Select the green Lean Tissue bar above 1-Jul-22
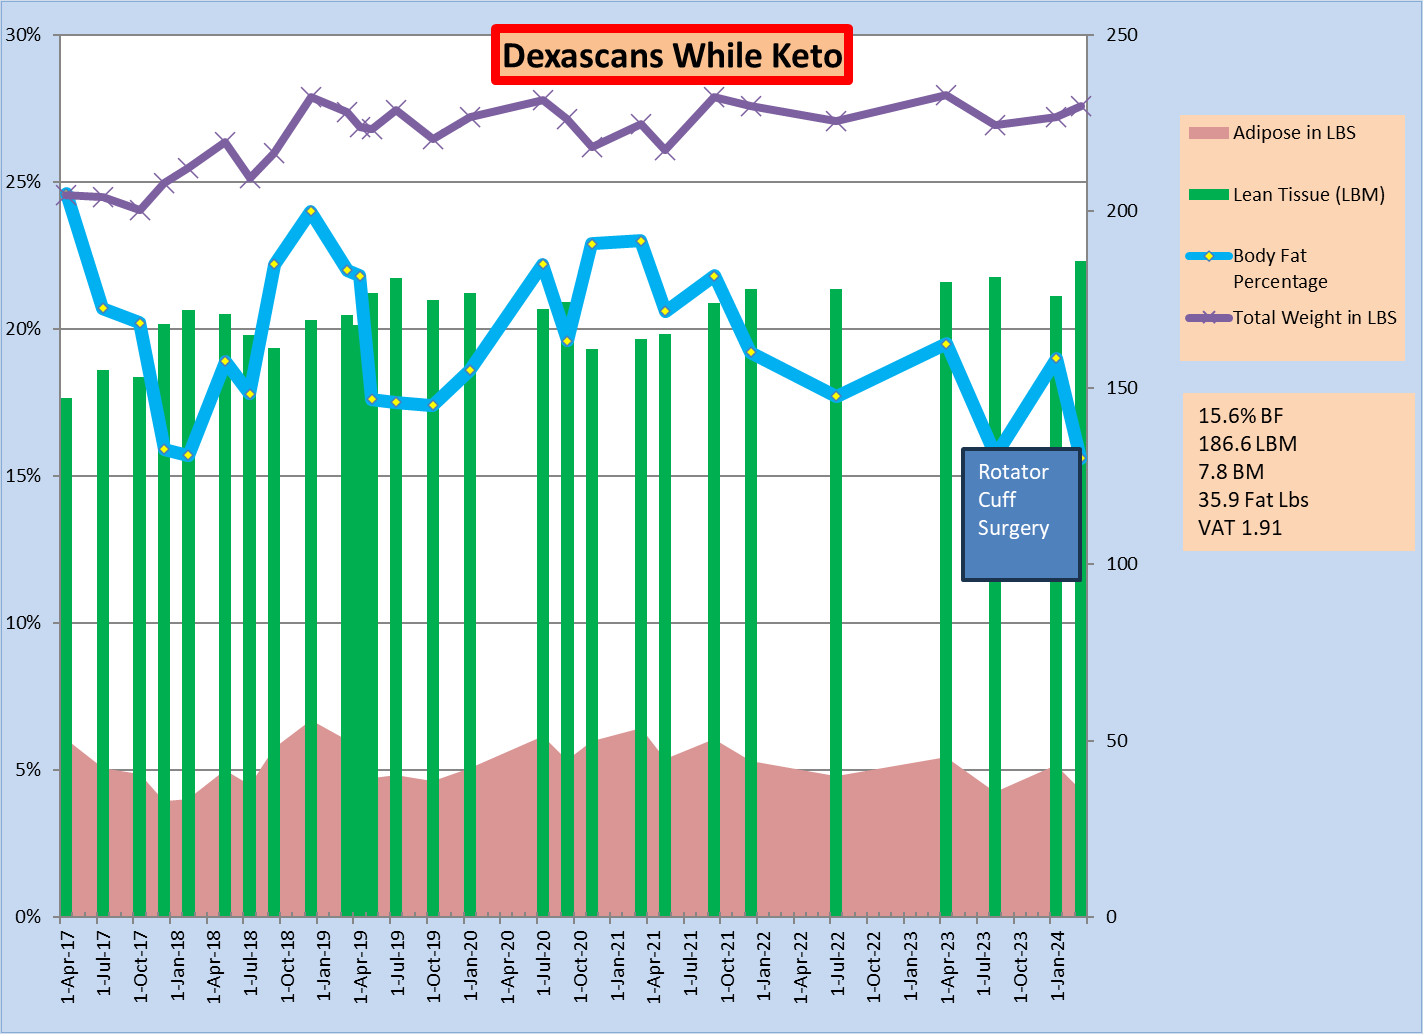This screenshot has width=1423, height=1034. (836, 603)
